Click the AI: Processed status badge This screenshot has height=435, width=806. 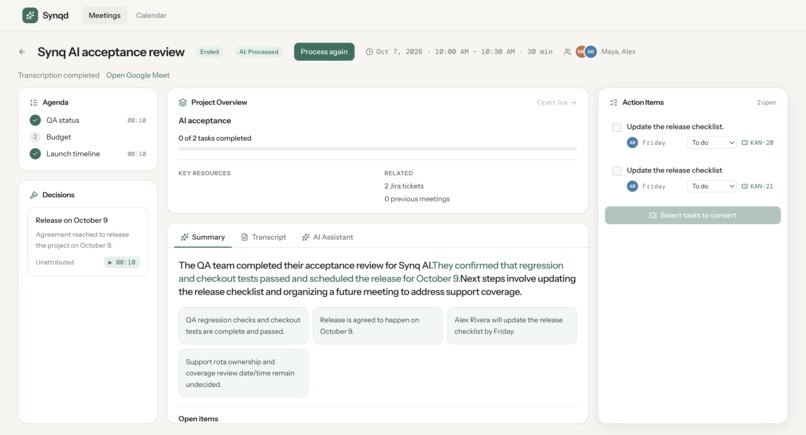point(259,51)
